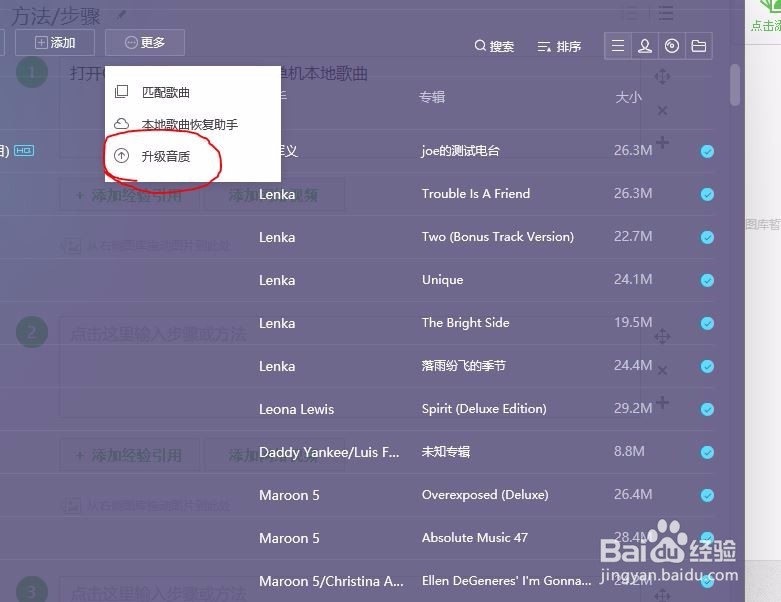Toggle the checkmark for joe的测试电台 row
The height and width of the screenshot is (602, 781).
tap(707, 151)
